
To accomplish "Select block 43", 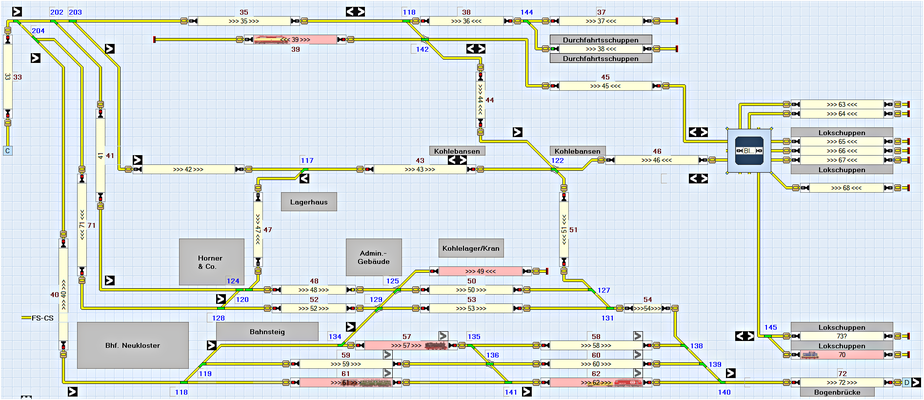I will (420, 169).
